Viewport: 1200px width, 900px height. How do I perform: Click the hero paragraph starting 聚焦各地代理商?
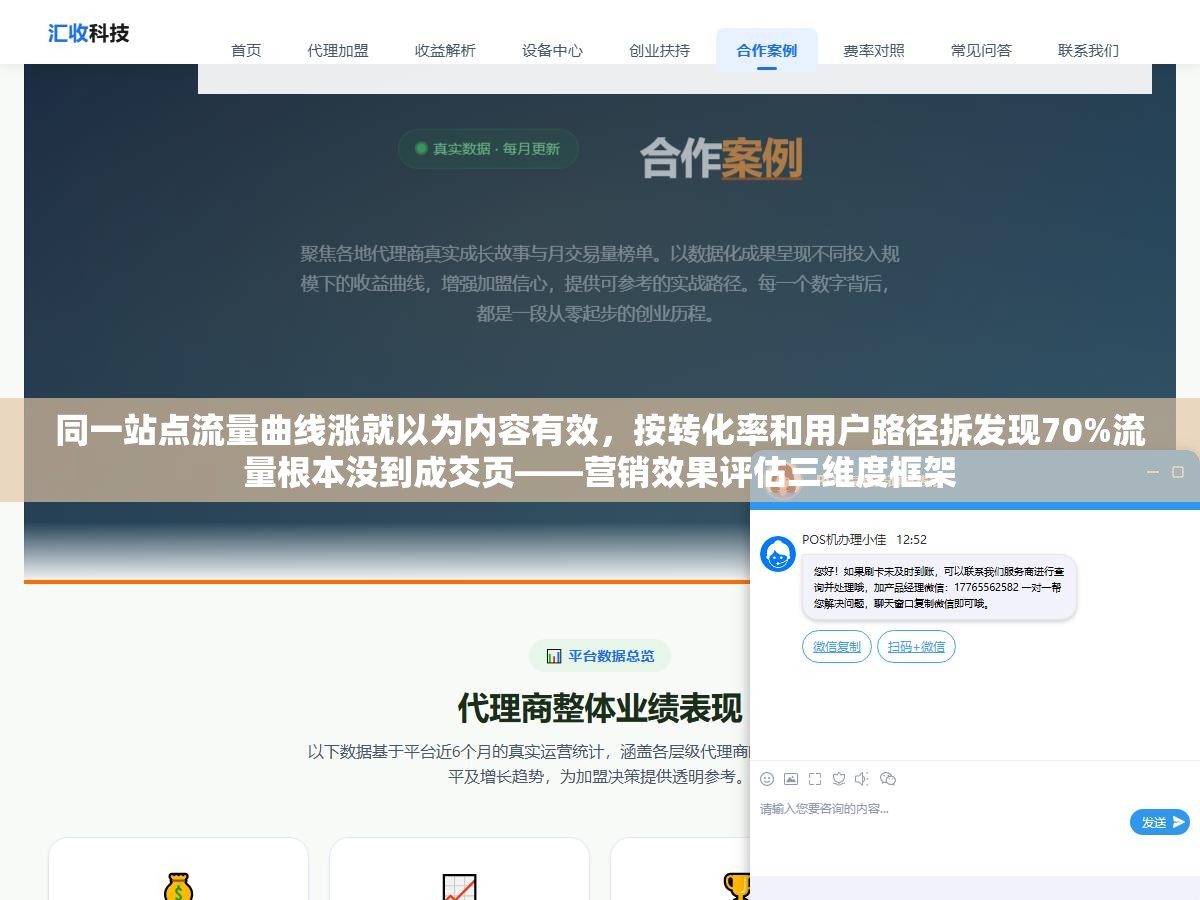(x=600, y=283)
